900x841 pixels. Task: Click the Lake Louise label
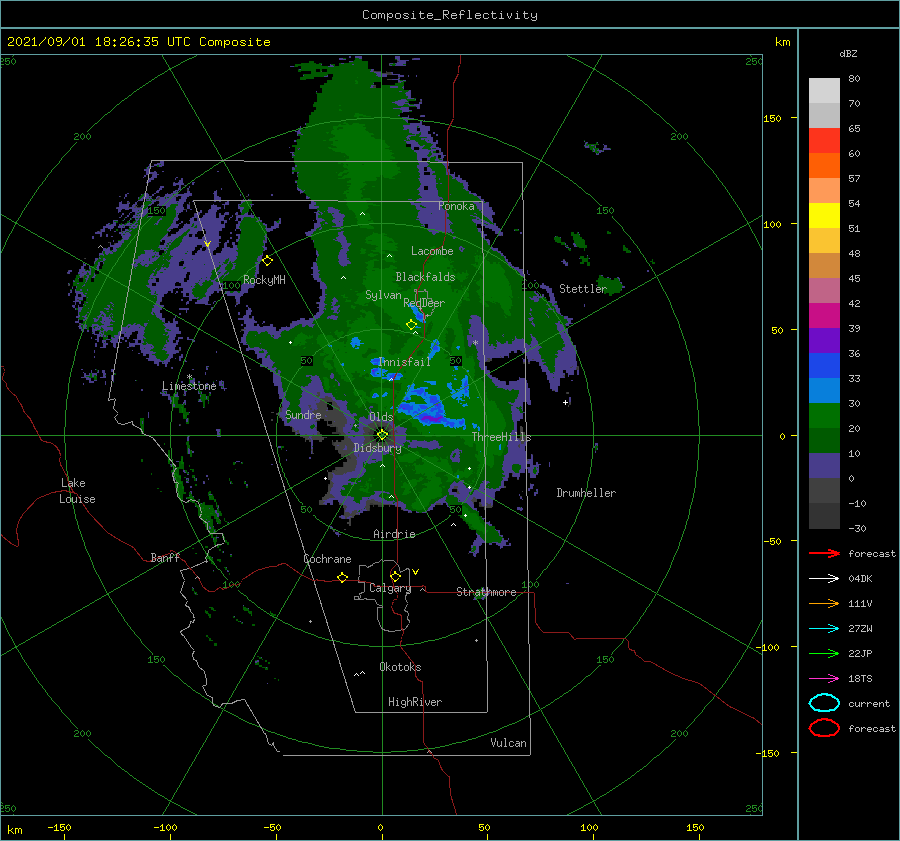(77, 491)
